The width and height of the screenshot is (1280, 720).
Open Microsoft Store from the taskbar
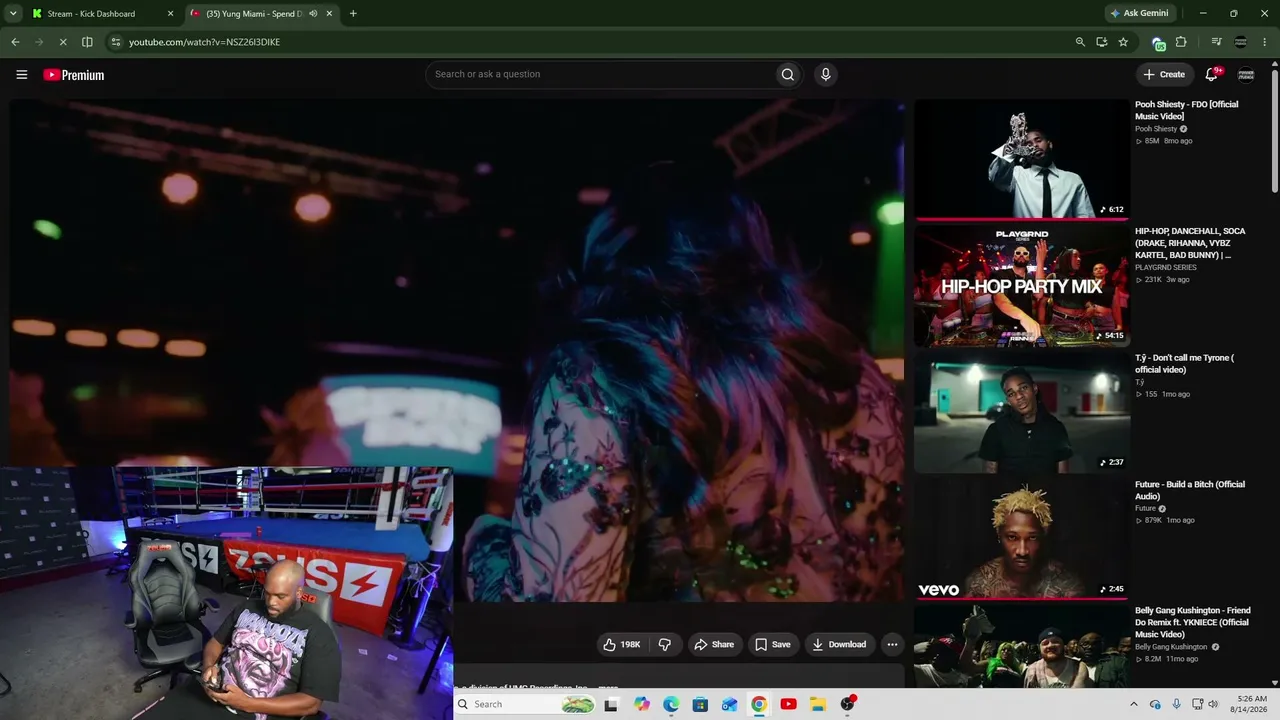[700, 704]
